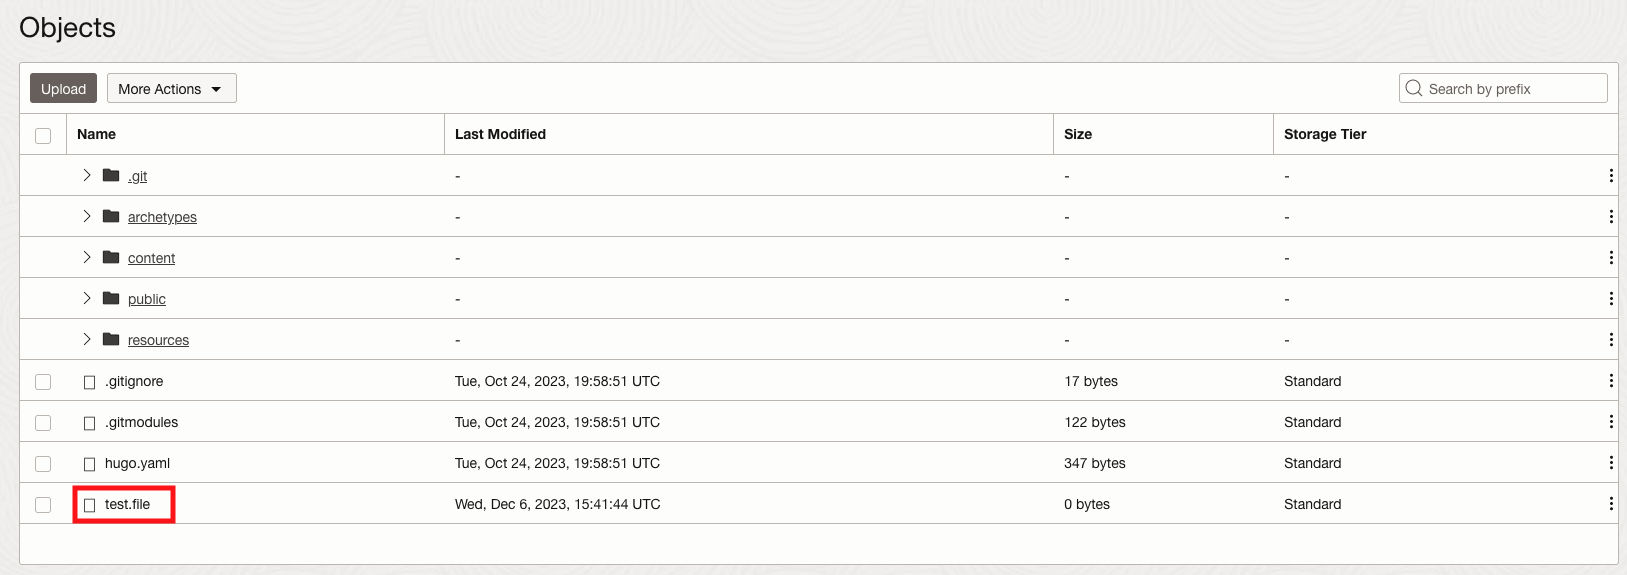
Task: Click the folder icon next to public
Action: (111, 299)
